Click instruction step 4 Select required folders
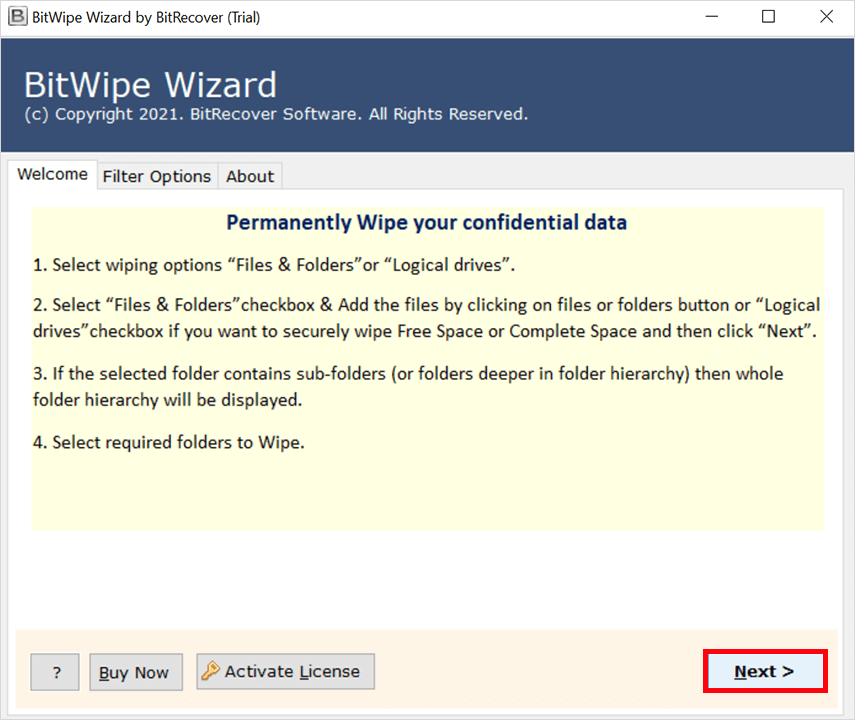855x720 pixels. (168, 441)
